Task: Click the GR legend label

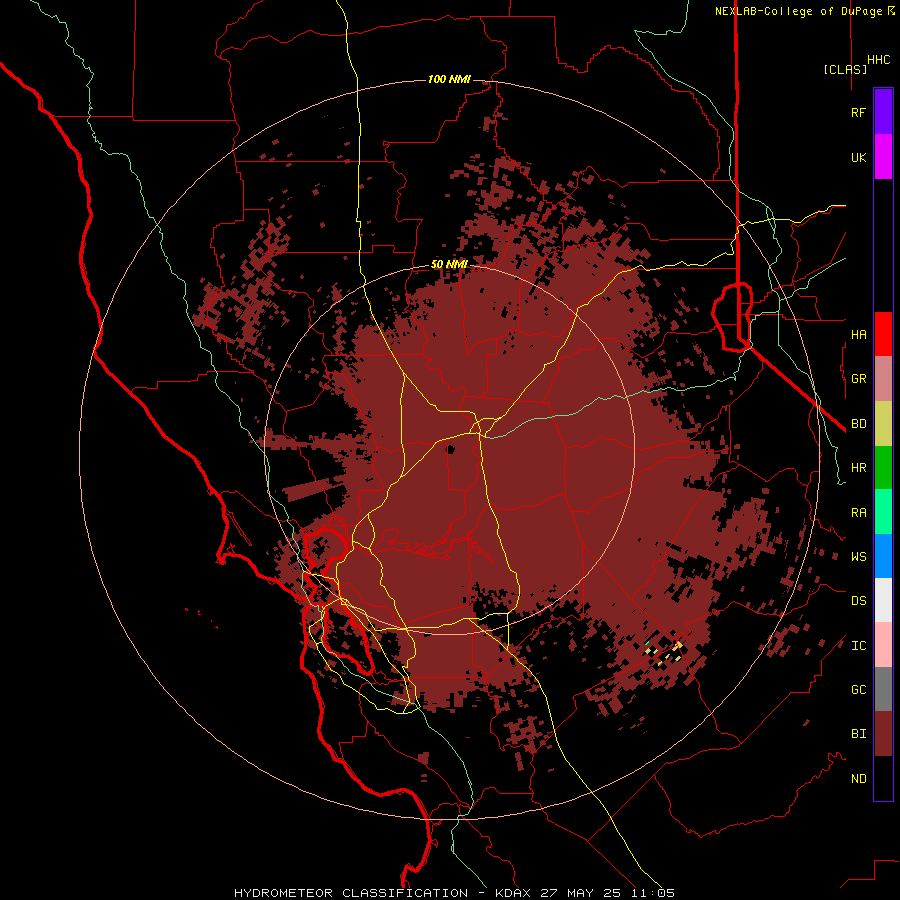Action: [x=858, y=379]
